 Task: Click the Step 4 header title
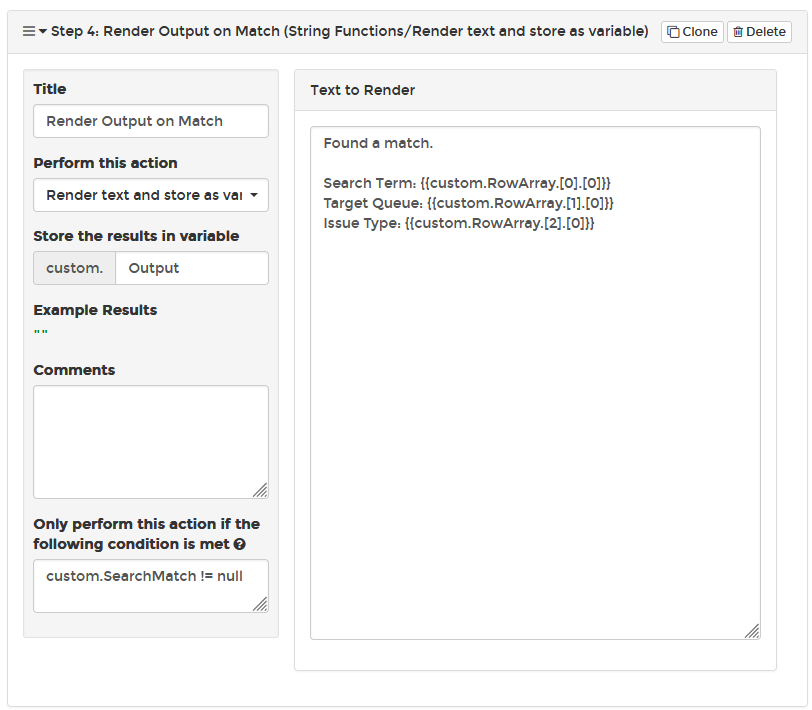[x=350, y=32]
